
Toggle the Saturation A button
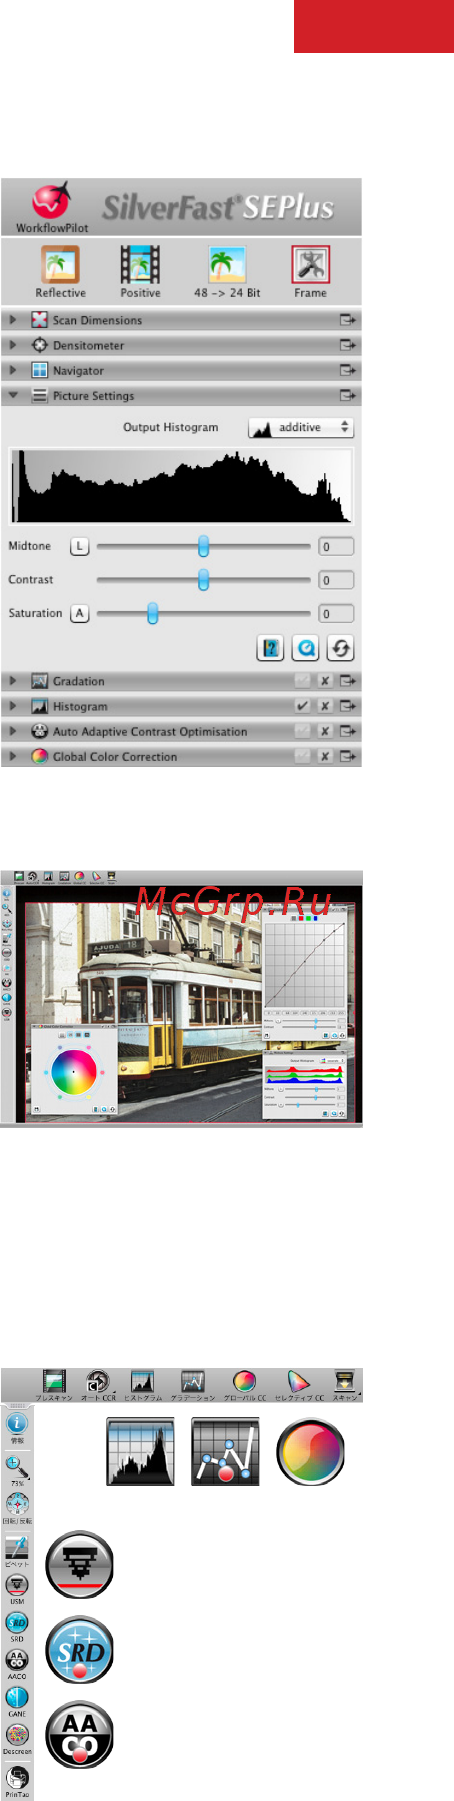point(79,614)
